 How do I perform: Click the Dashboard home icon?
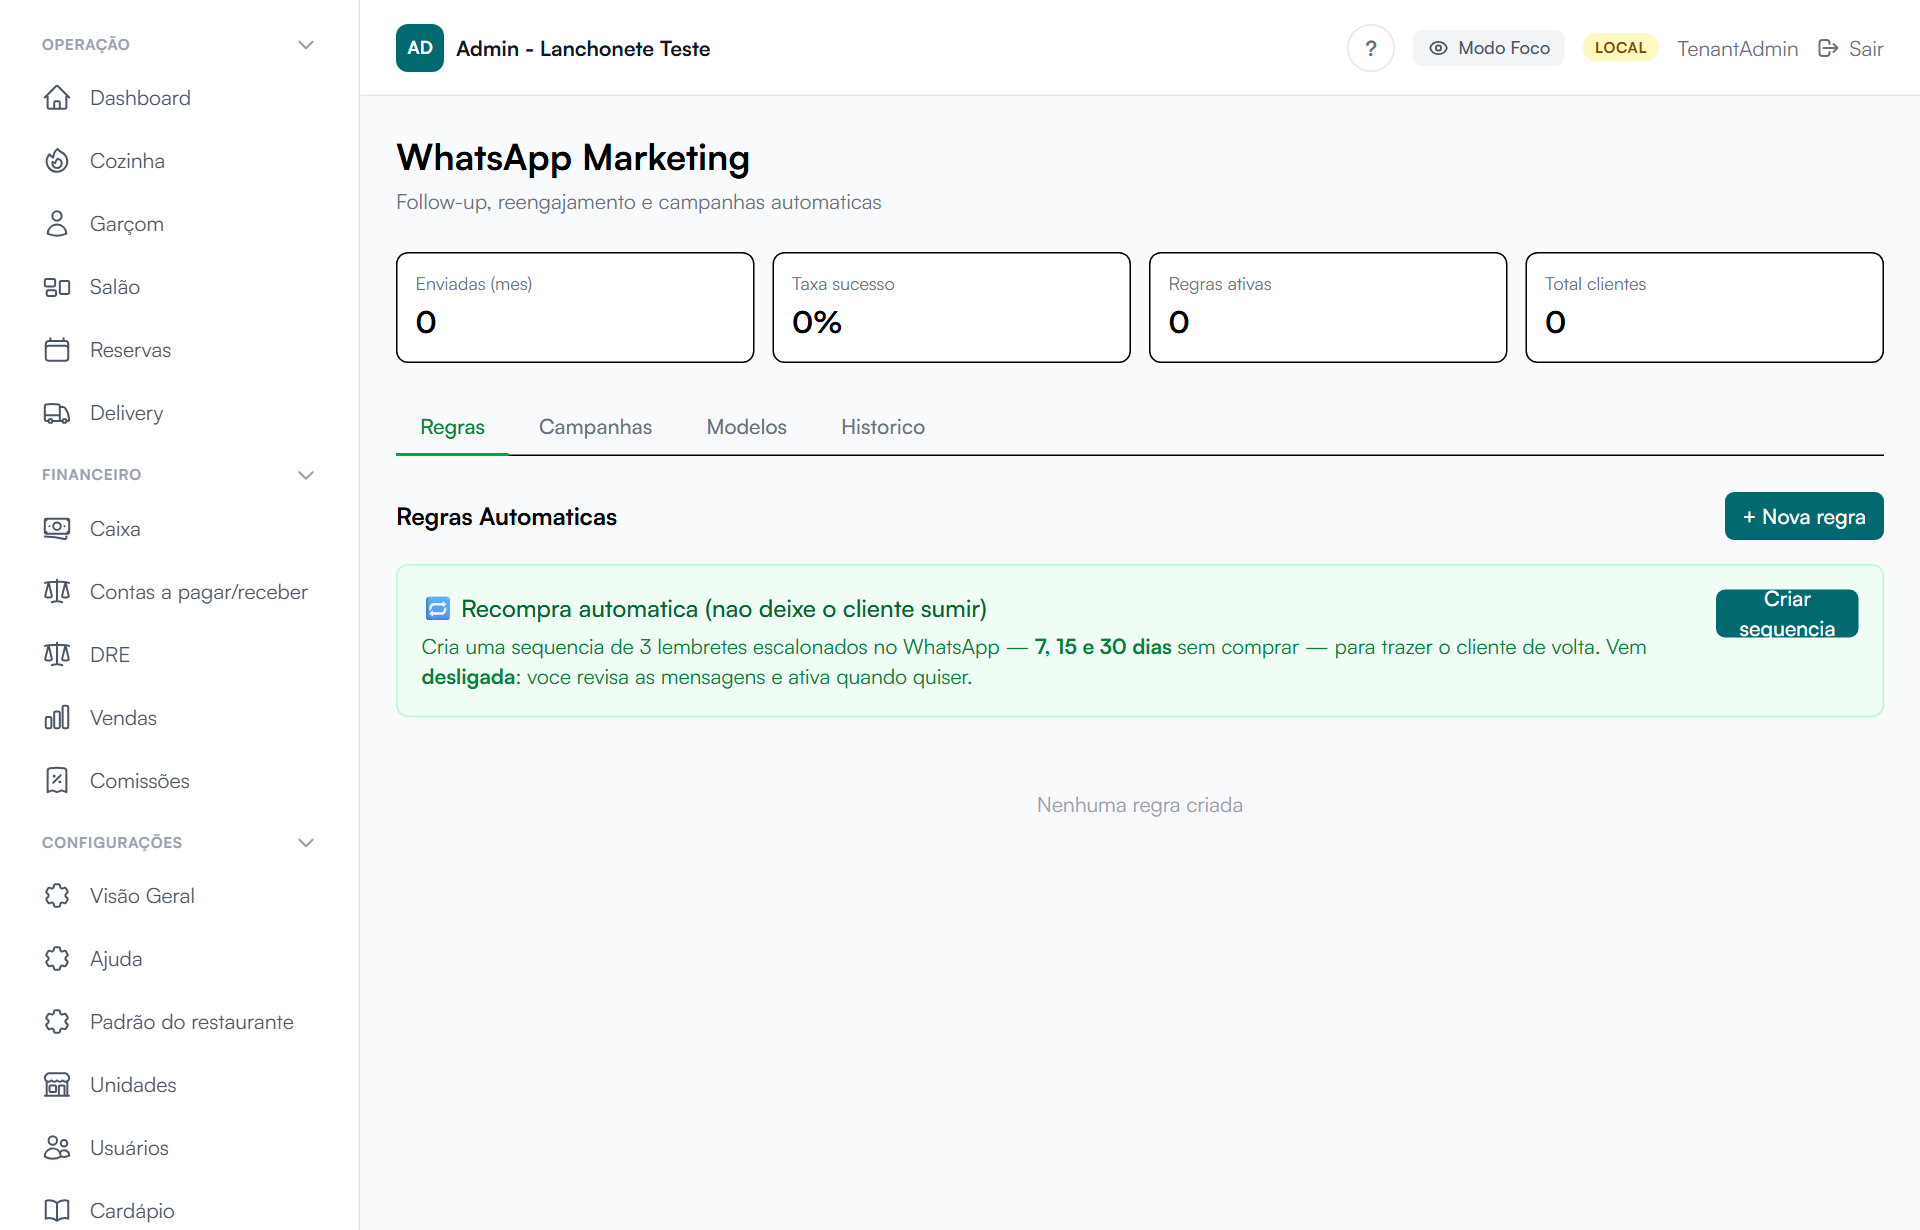(57, 98)
